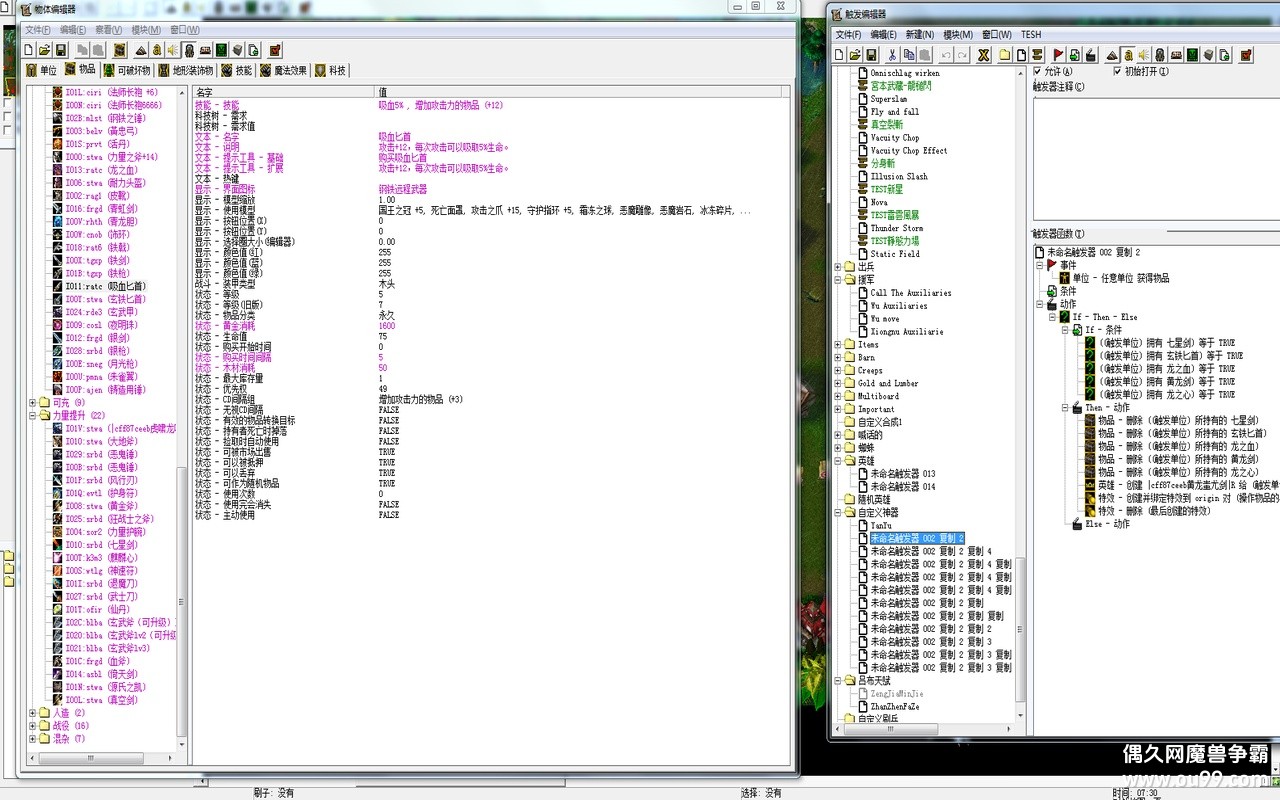Click the red flag New Event icon
Screen dimensions: 1280x800
point(1058,54)
